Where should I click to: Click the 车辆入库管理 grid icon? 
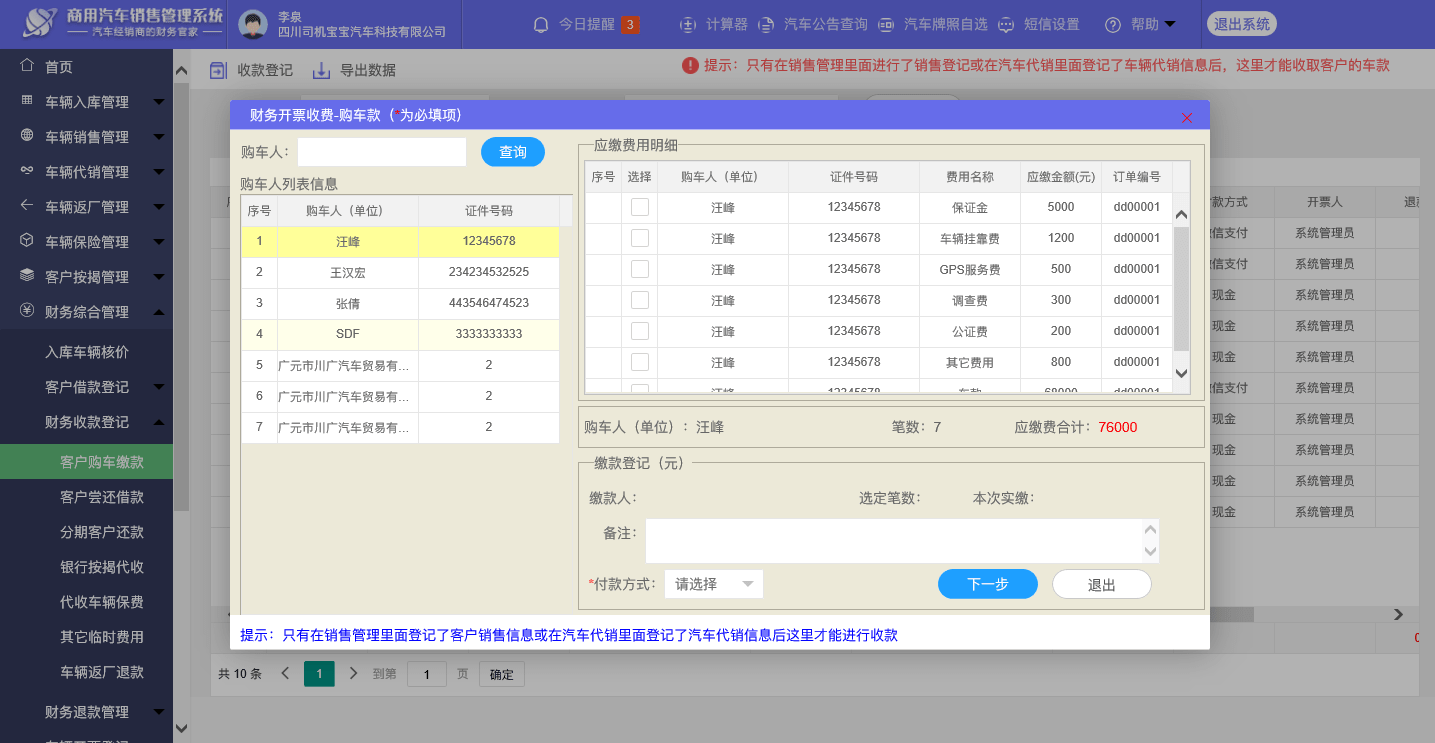pos(27,101)
